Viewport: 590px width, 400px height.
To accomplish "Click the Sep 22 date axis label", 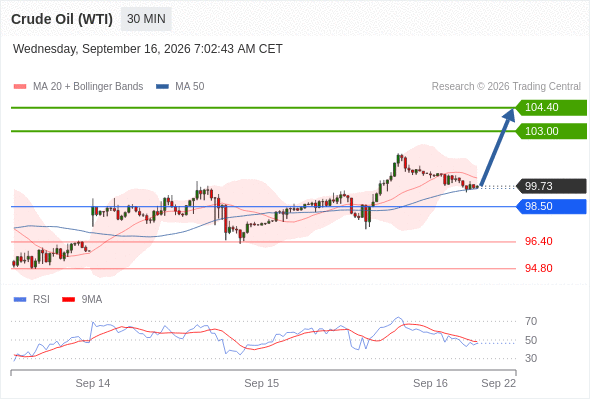I will (499, 383).
